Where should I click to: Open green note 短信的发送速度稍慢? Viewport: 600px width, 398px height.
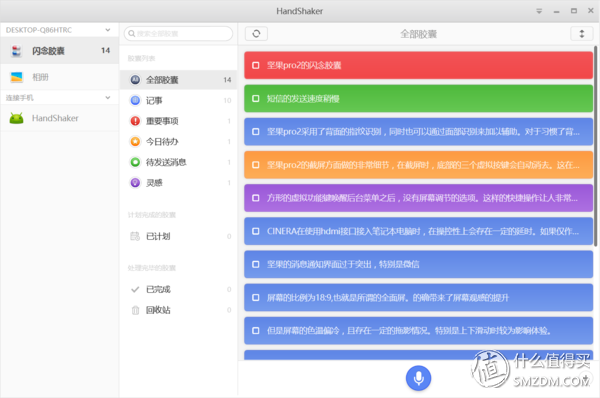[x=418, y=99]
